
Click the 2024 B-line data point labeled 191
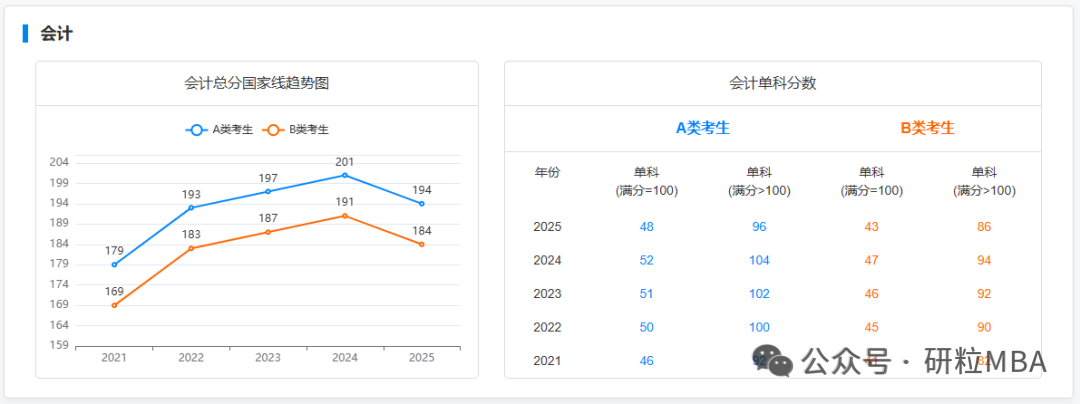tap(345, 215)
